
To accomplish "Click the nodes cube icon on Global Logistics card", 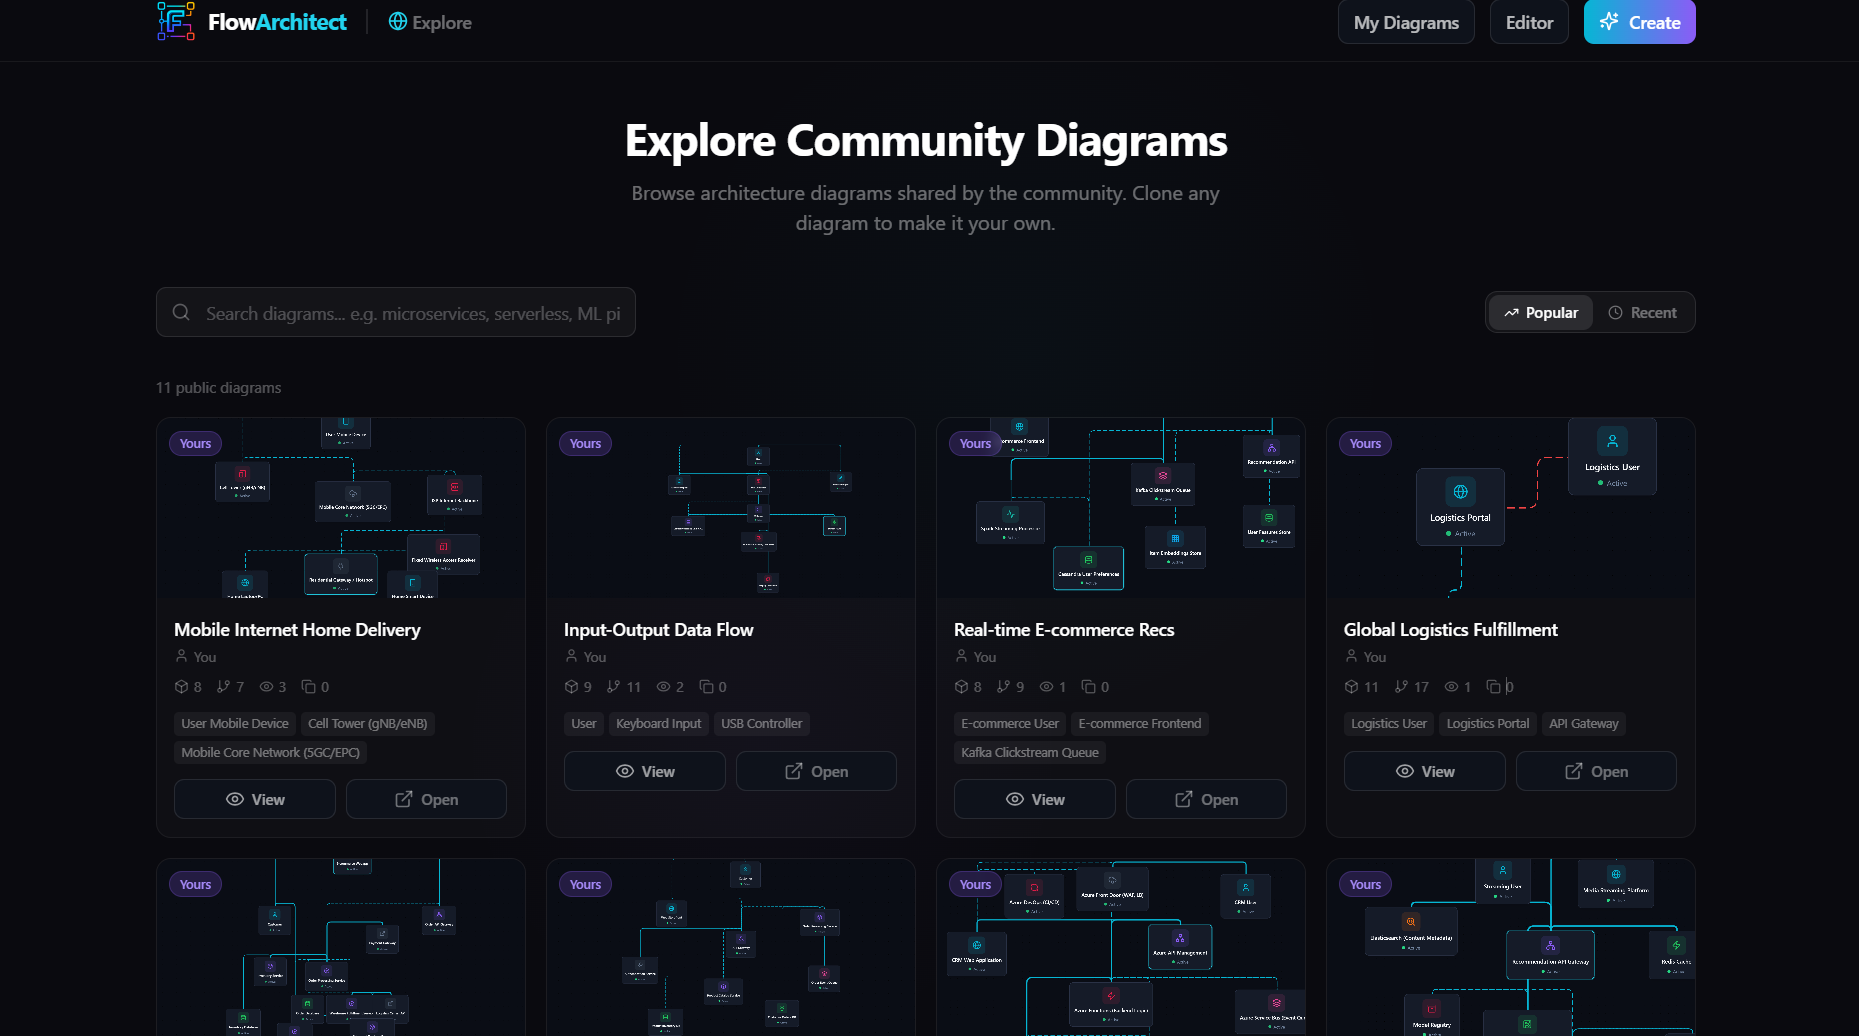I will 1351,686.
